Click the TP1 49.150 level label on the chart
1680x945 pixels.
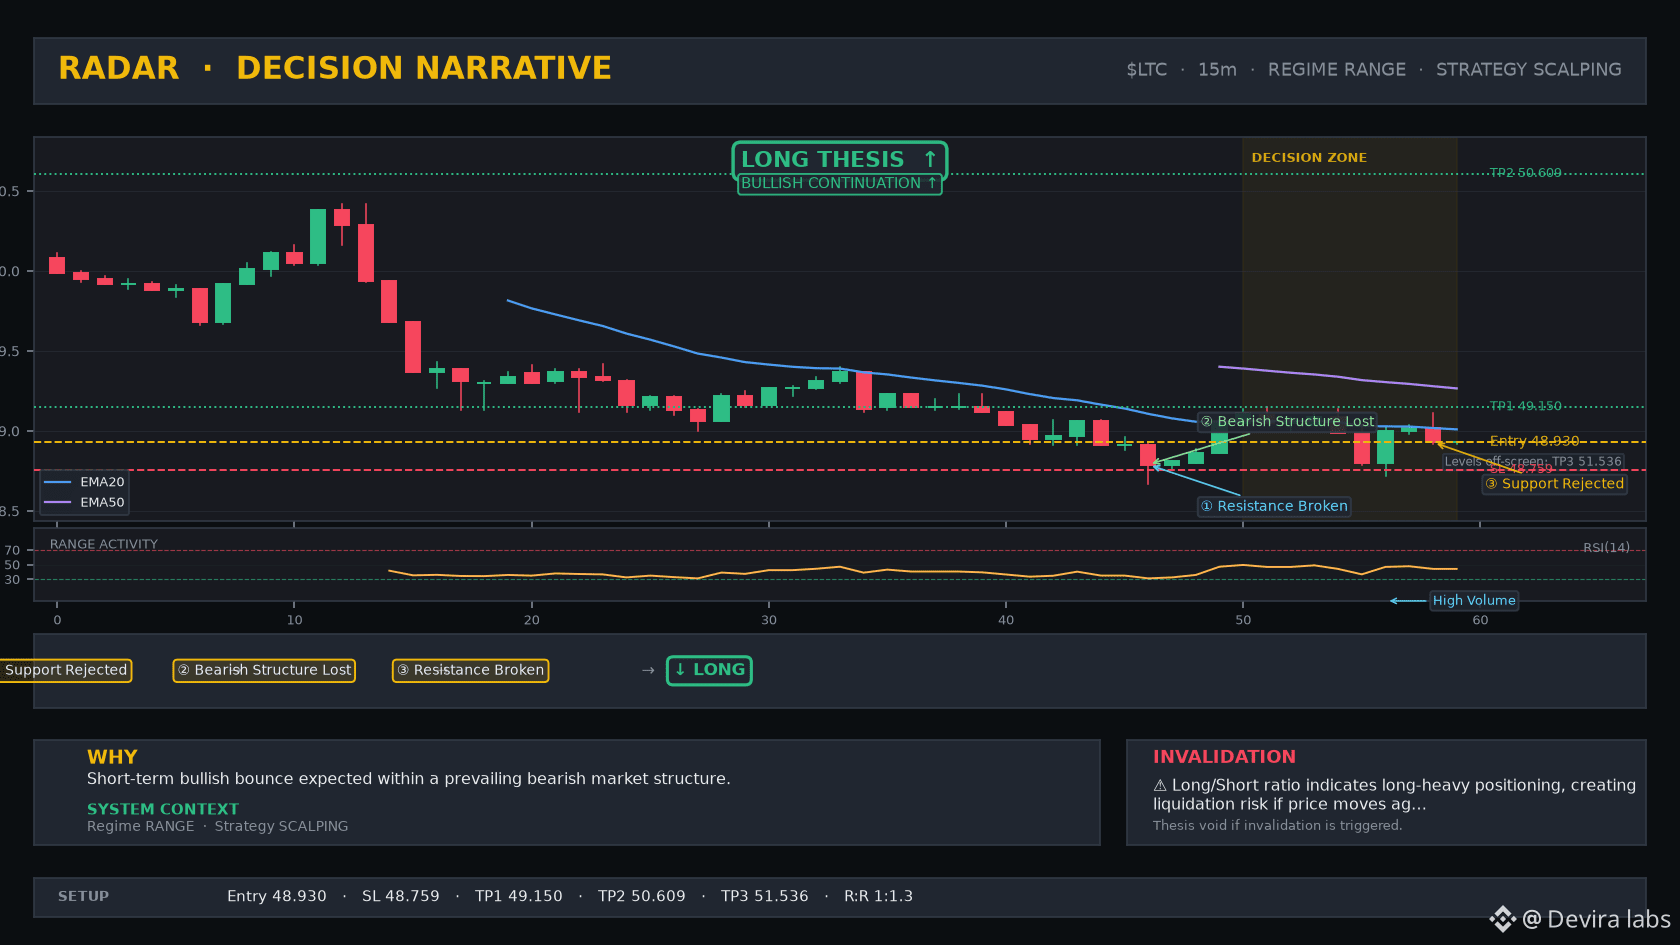tap(1525, 406)
